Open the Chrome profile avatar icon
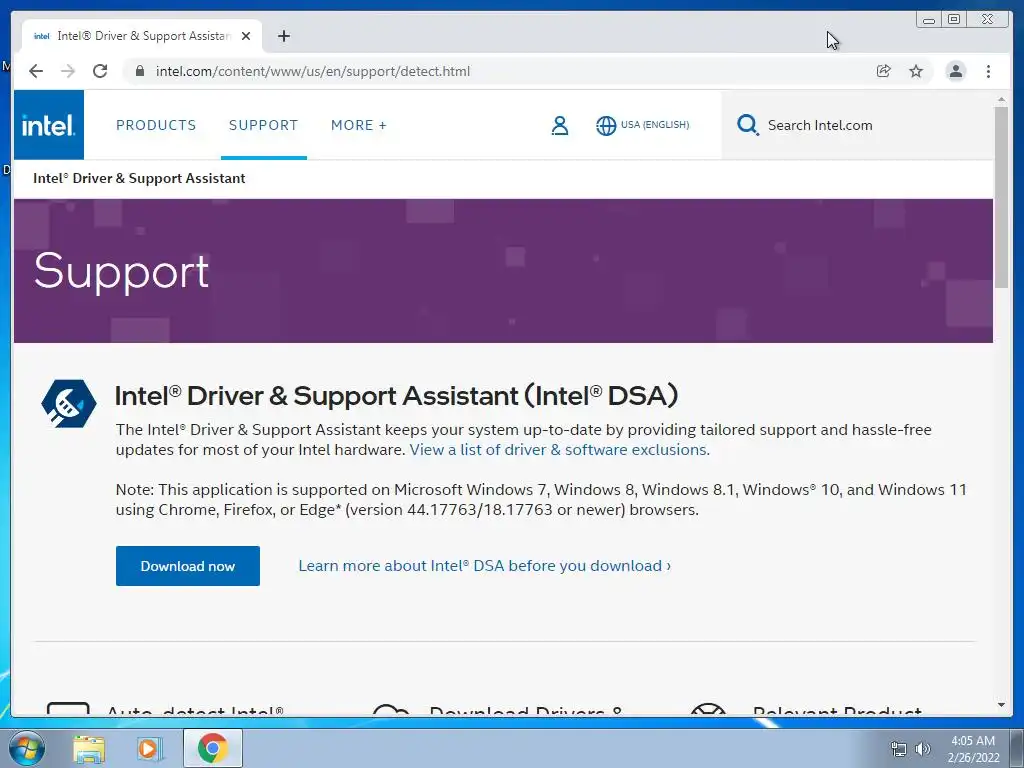This screenshot has height=768, width=1024. (955, 71)
